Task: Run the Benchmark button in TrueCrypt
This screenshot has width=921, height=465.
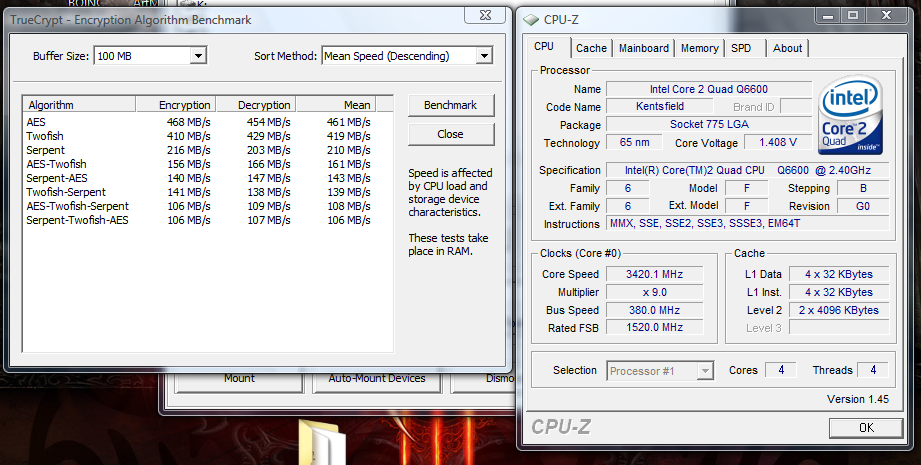Action: pyautogui.click(x=451, y=105)
